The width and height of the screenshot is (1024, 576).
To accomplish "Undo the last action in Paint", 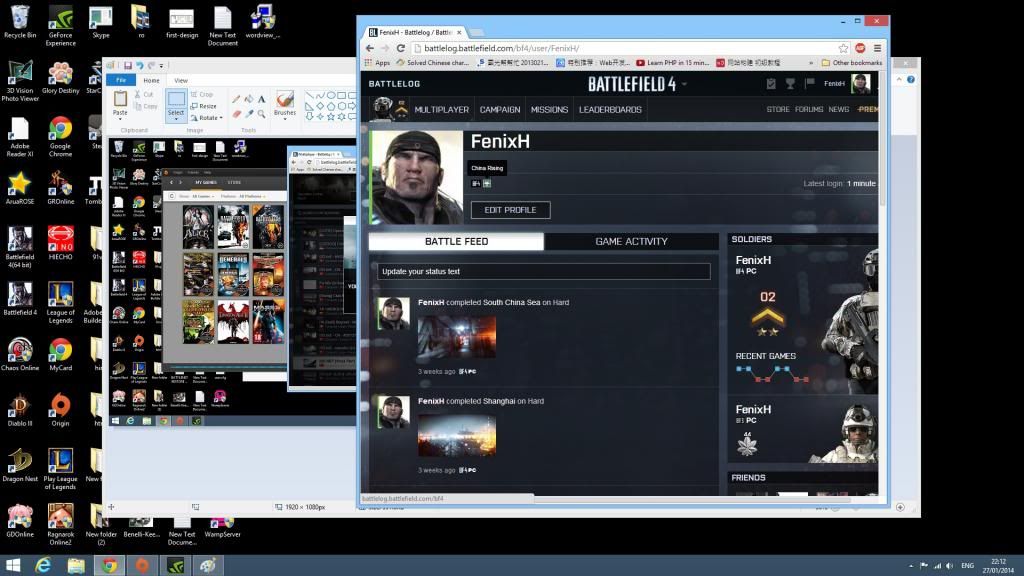I will 139,65.
